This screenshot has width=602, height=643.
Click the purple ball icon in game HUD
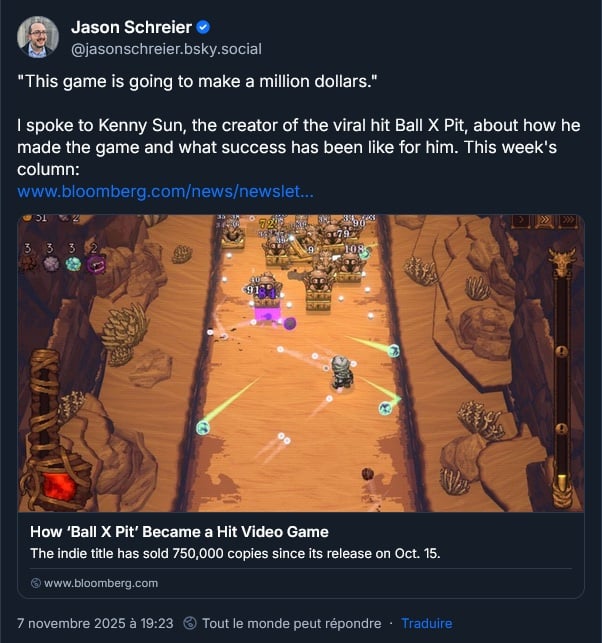[95, 264]
